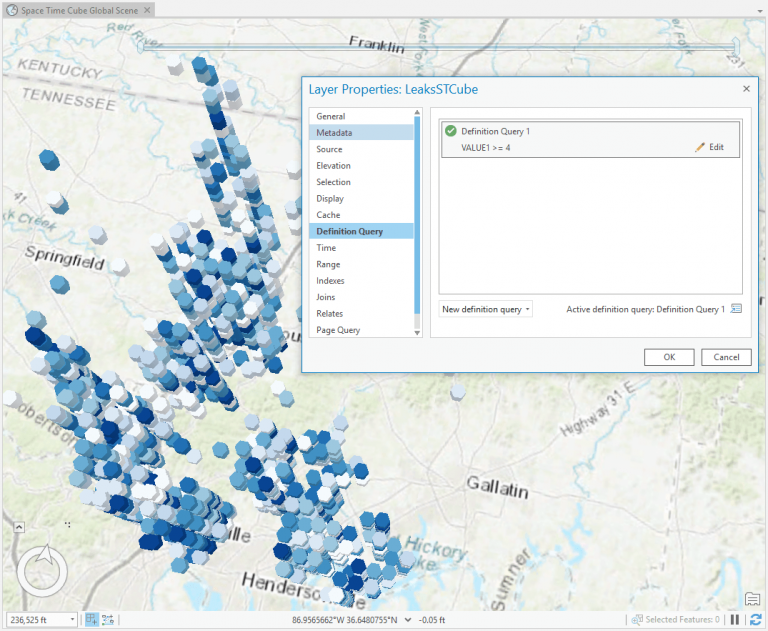The image size is (768, 631).
Task: Open active definition query list icon
Action: tap(736, 309)
